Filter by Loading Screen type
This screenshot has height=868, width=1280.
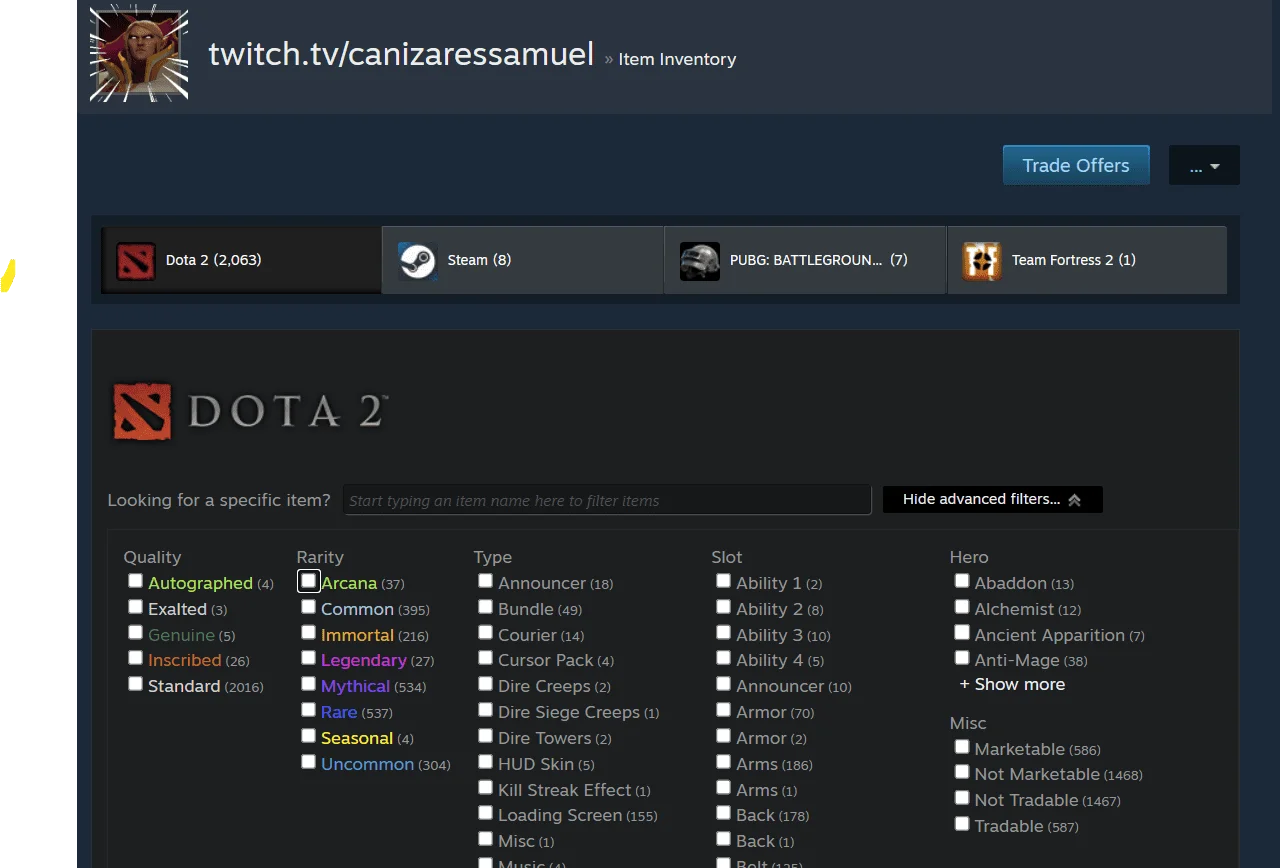tap(485, 814)
